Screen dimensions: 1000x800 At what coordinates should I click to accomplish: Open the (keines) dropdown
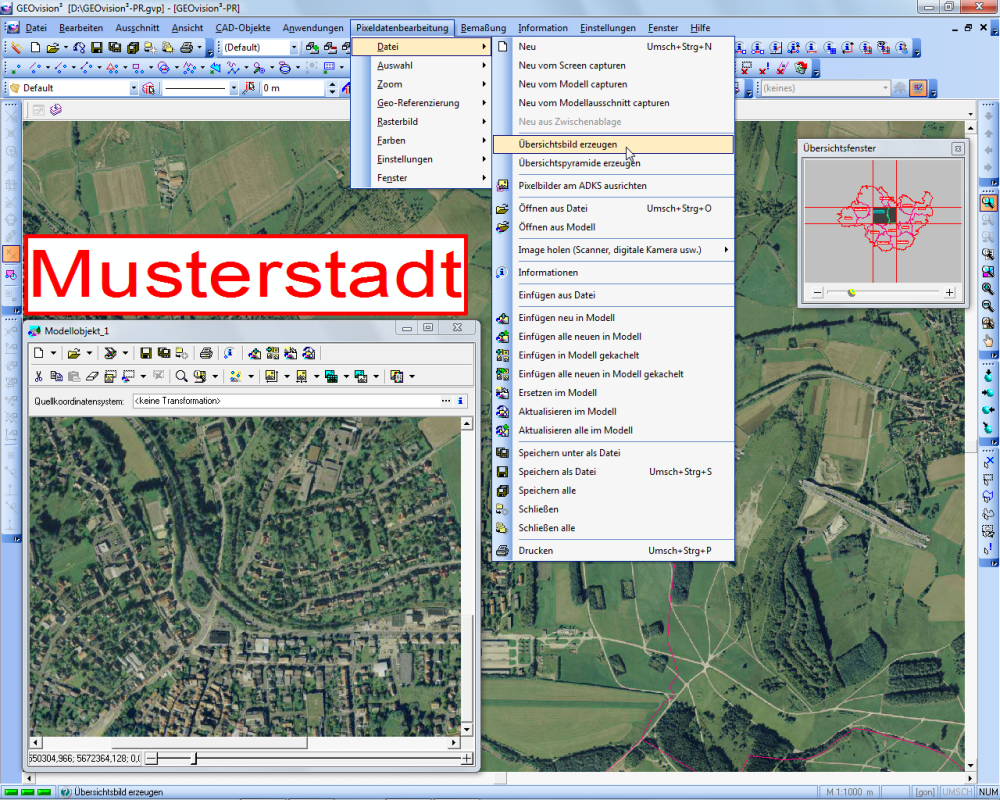click(x=885, y=88)
